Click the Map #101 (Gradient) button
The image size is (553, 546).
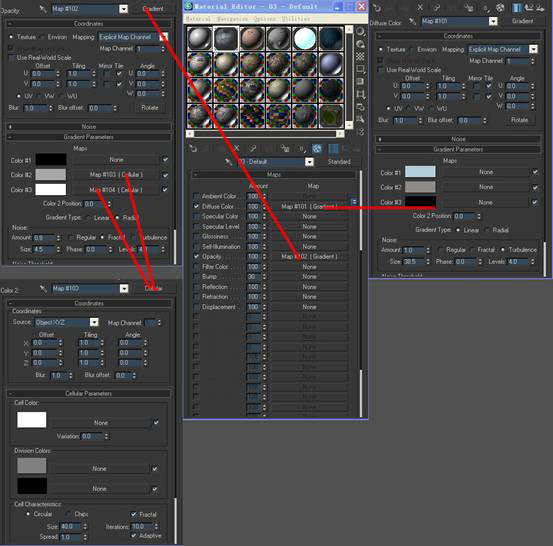tap(309, 206)
